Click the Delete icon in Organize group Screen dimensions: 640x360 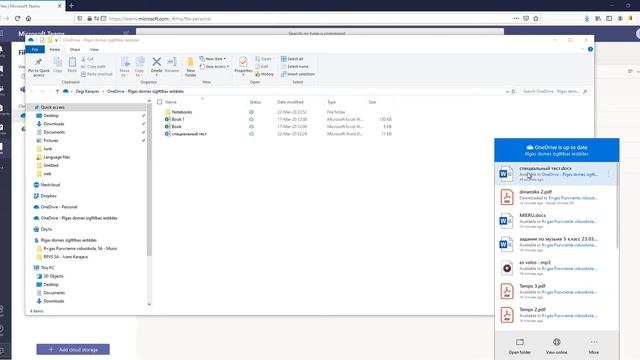click(x=156, y=65)
